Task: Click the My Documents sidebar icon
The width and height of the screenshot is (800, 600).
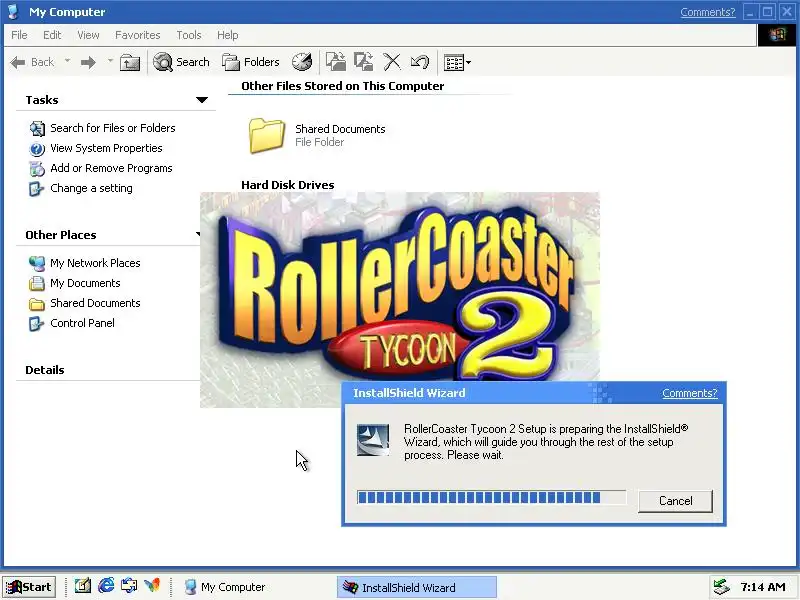Action: pos(37,283)
